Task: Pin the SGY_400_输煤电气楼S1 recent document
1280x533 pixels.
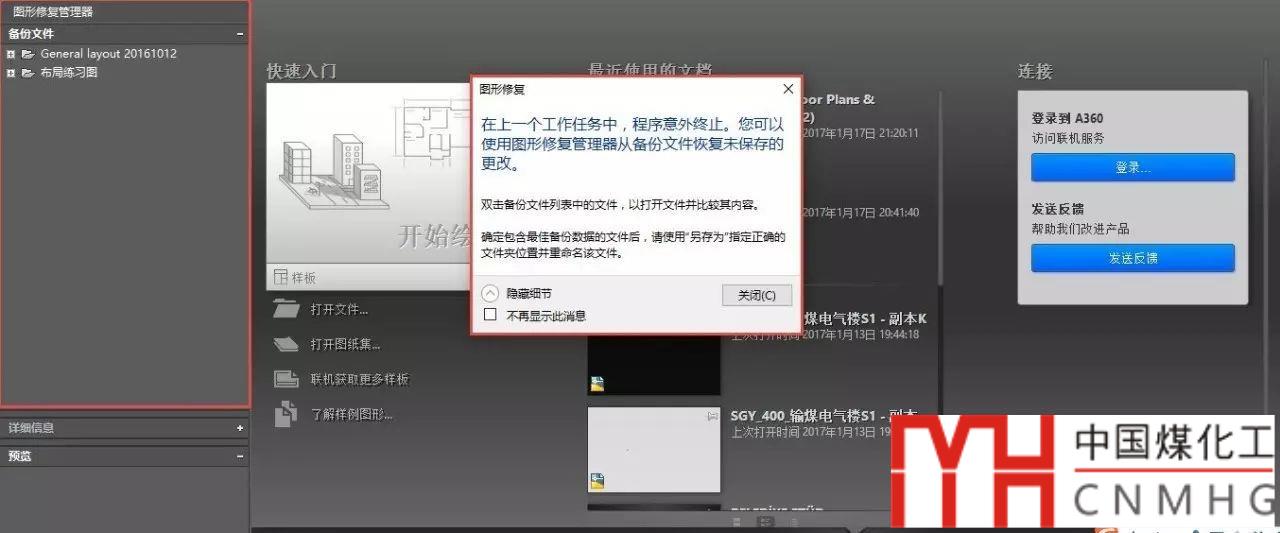Action: click(712, 415)
